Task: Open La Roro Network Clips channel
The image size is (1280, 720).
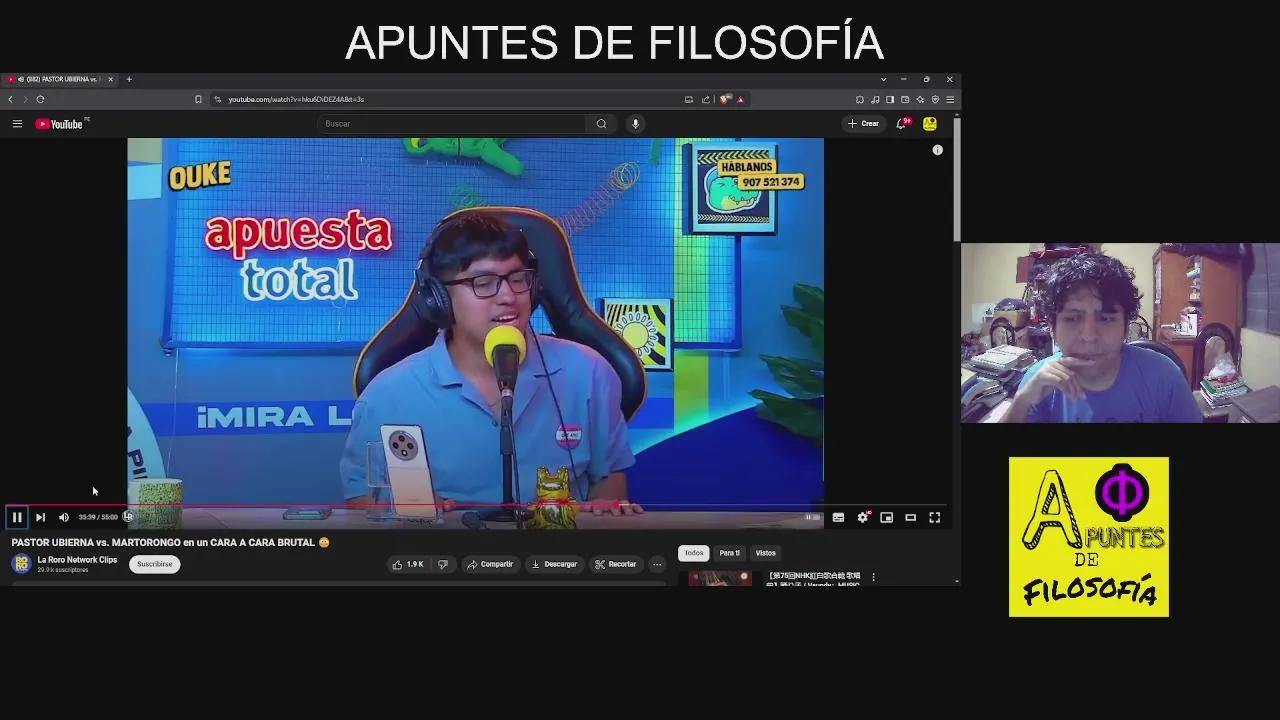Action: click(77, 559)
